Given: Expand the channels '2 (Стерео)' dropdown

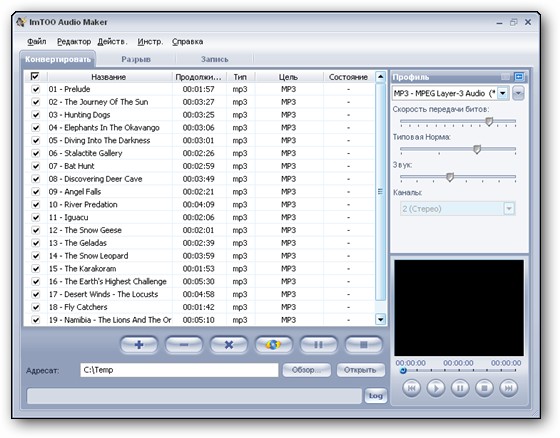Looking at the screenshot, I should [x=509, y=209].
